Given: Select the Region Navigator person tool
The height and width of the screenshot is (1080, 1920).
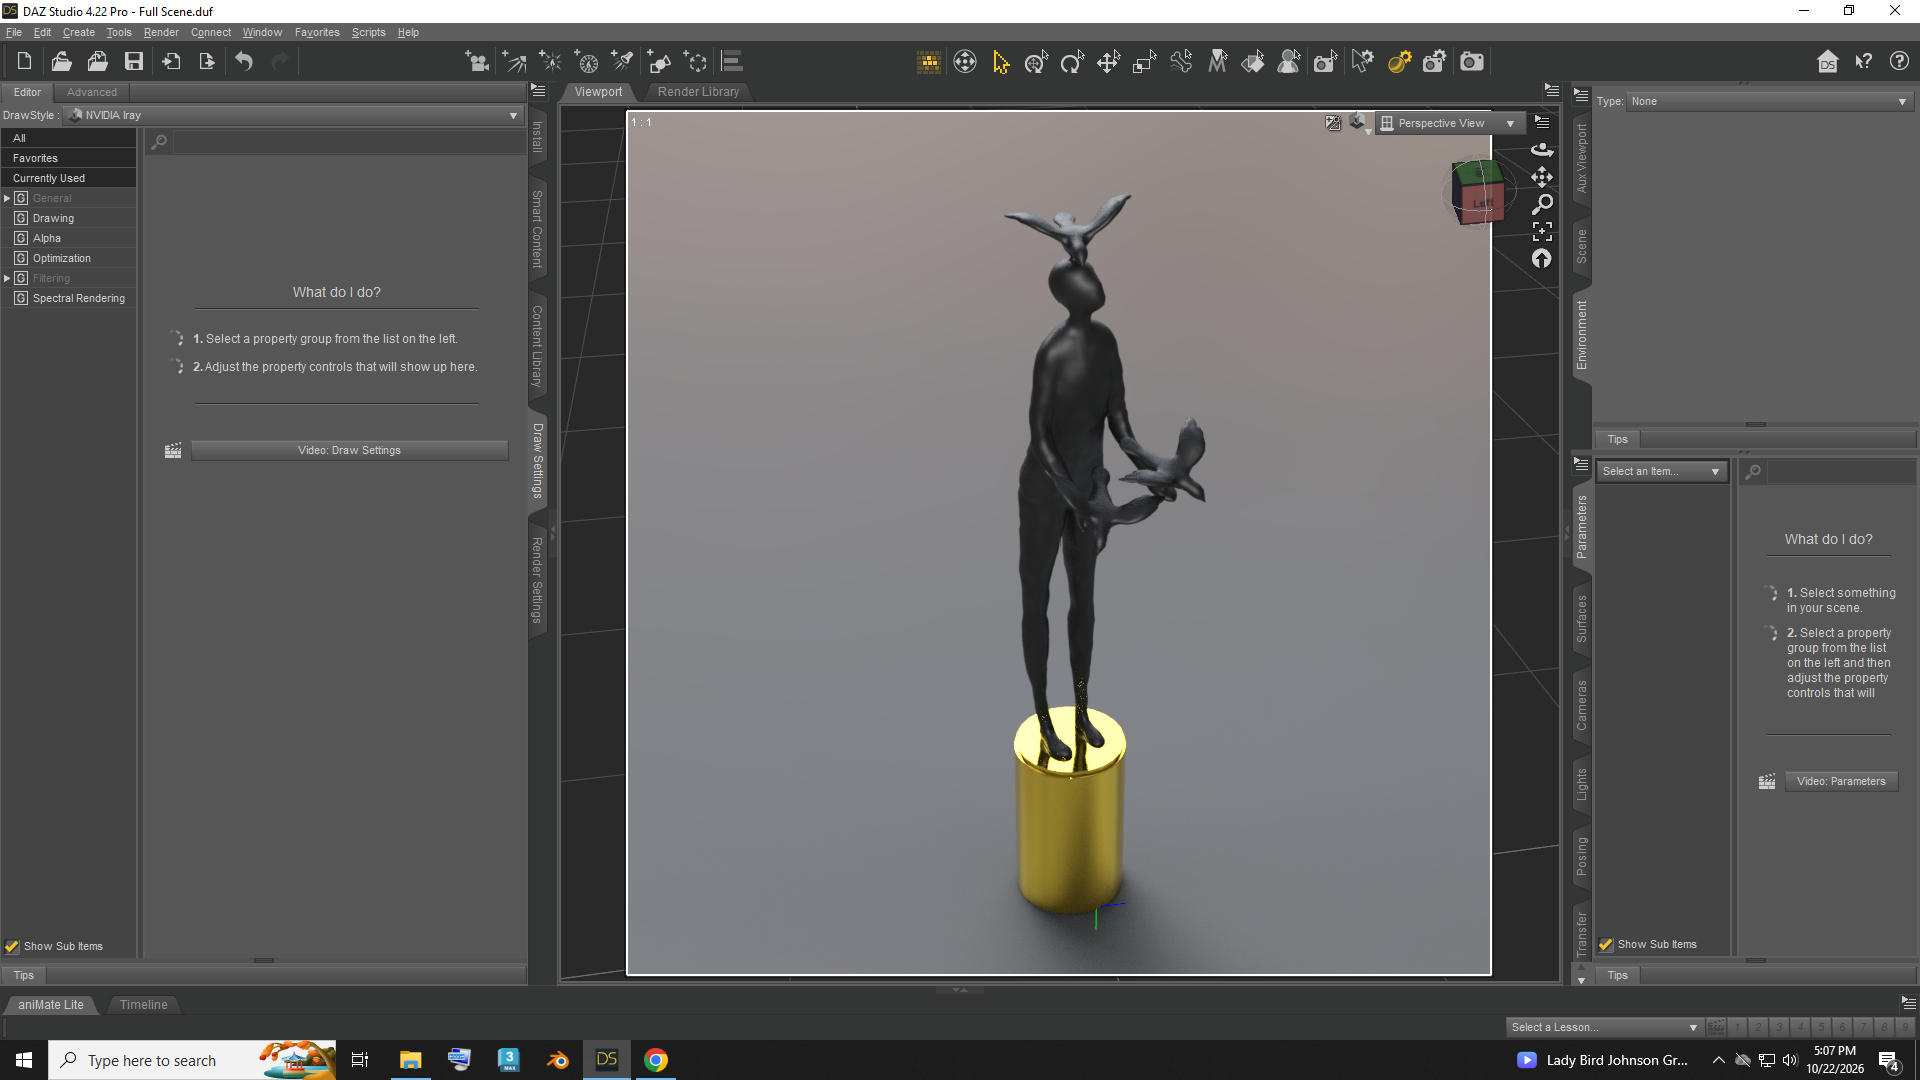Looking at the screenshot, I should pyautogui.click(x=1289, y=62).
